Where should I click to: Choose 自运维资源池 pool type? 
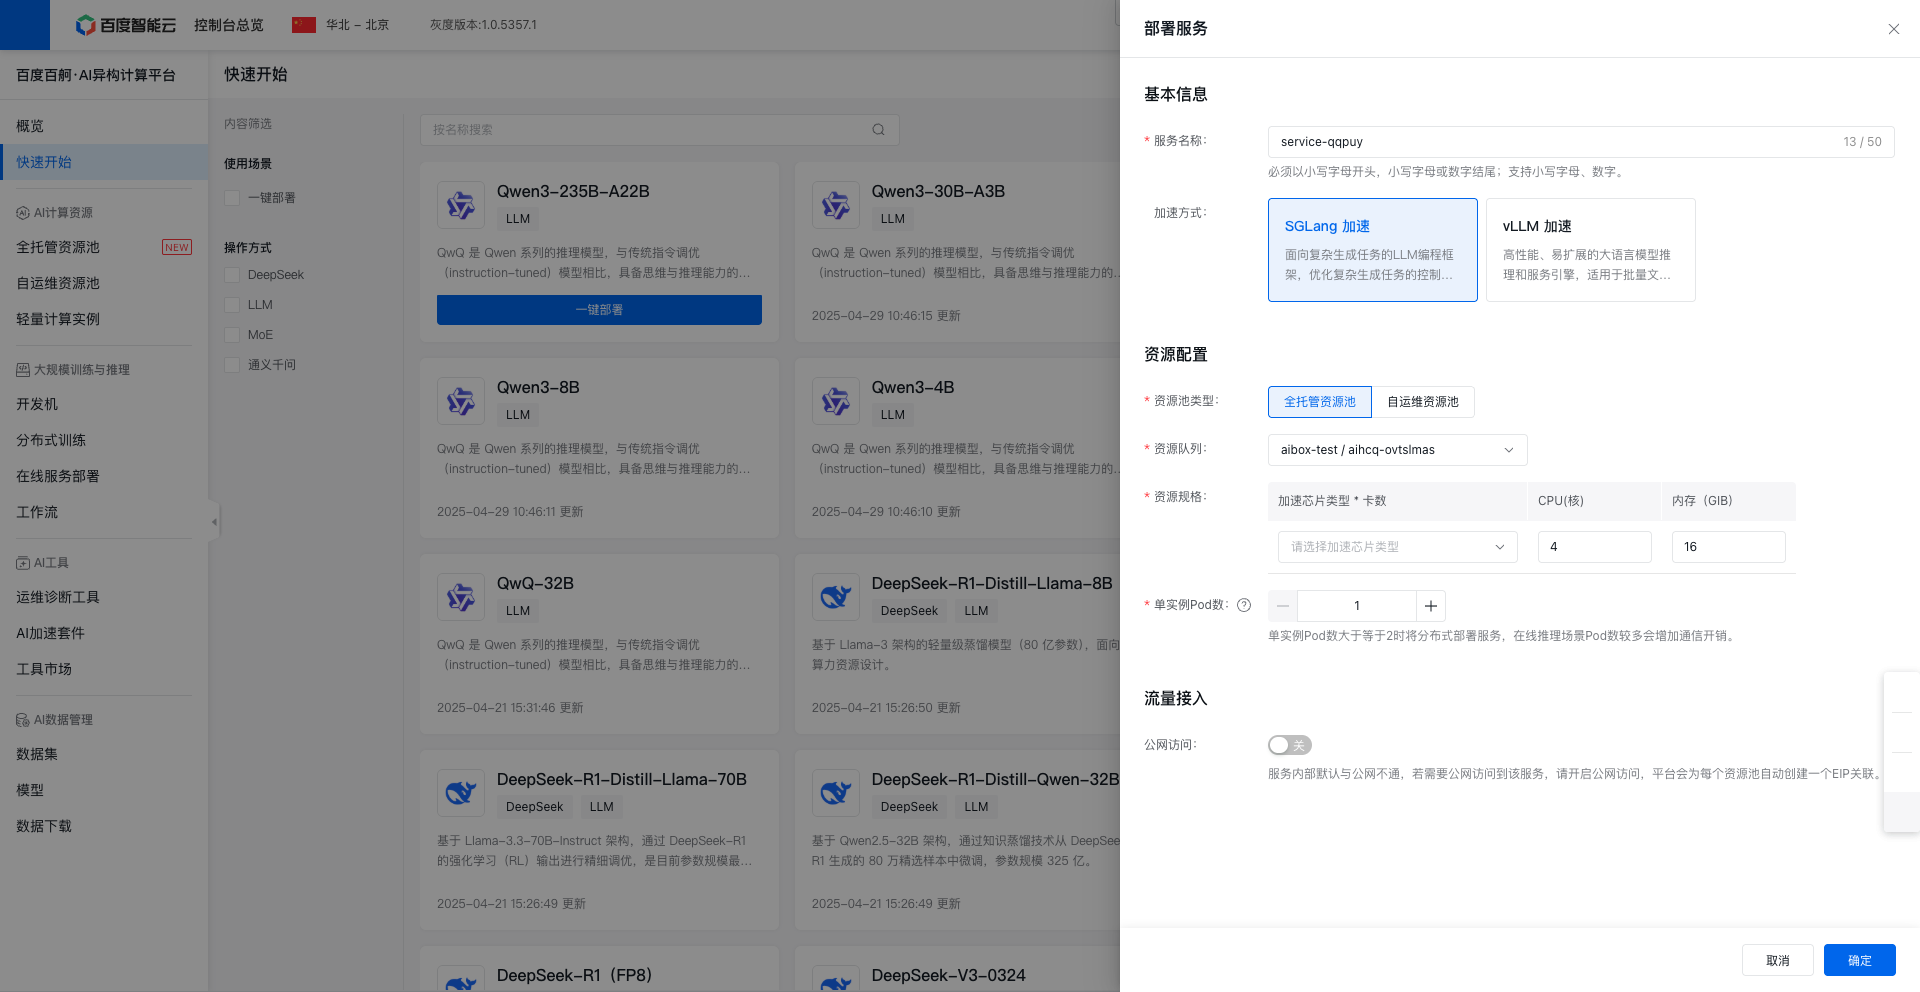coord(1423,402)
